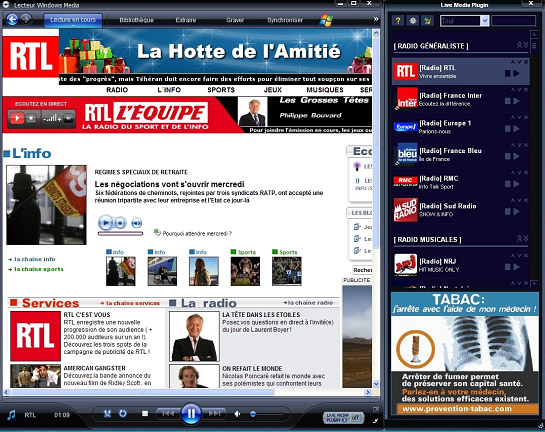Open the Tout filter dropdown
This screenshot has height=432, width=545.
(x=485, y=21)
